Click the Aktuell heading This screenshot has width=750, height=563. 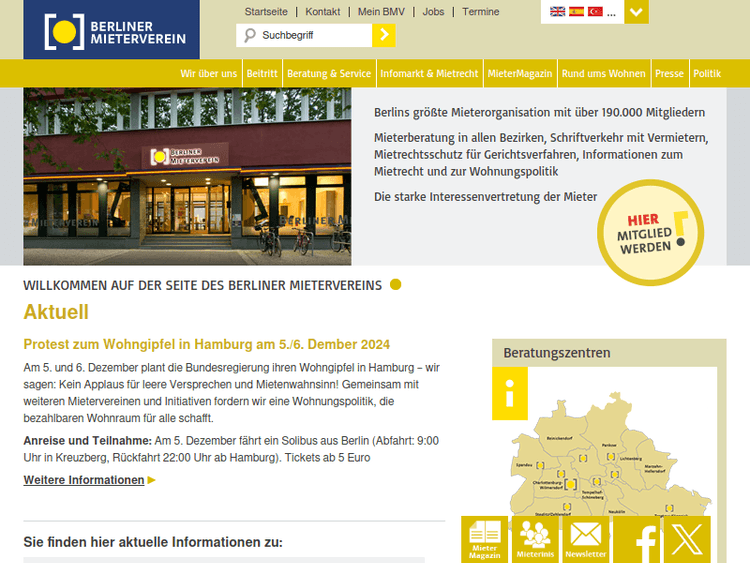[x=56, y=312]
